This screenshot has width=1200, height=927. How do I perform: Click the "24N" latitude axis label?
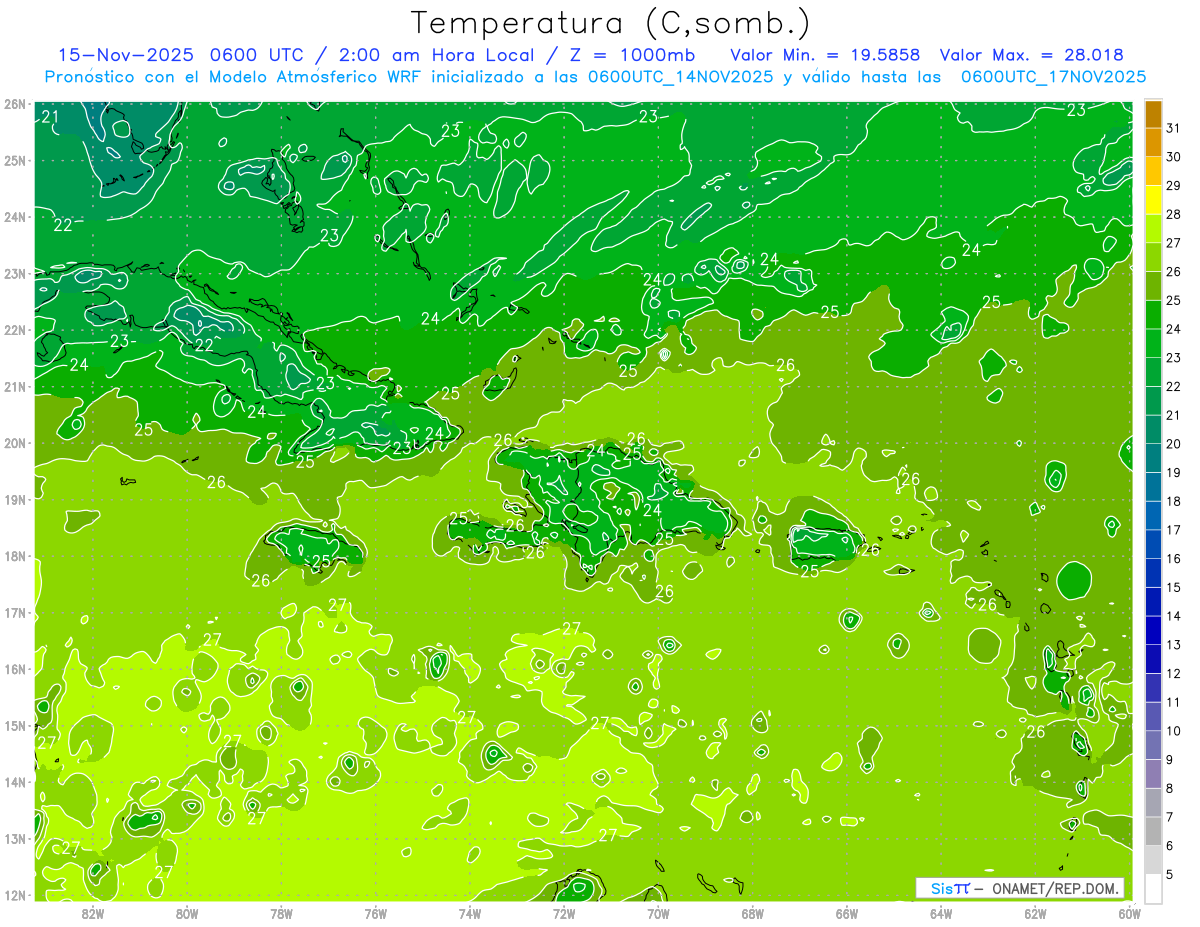tap(15, 217)
